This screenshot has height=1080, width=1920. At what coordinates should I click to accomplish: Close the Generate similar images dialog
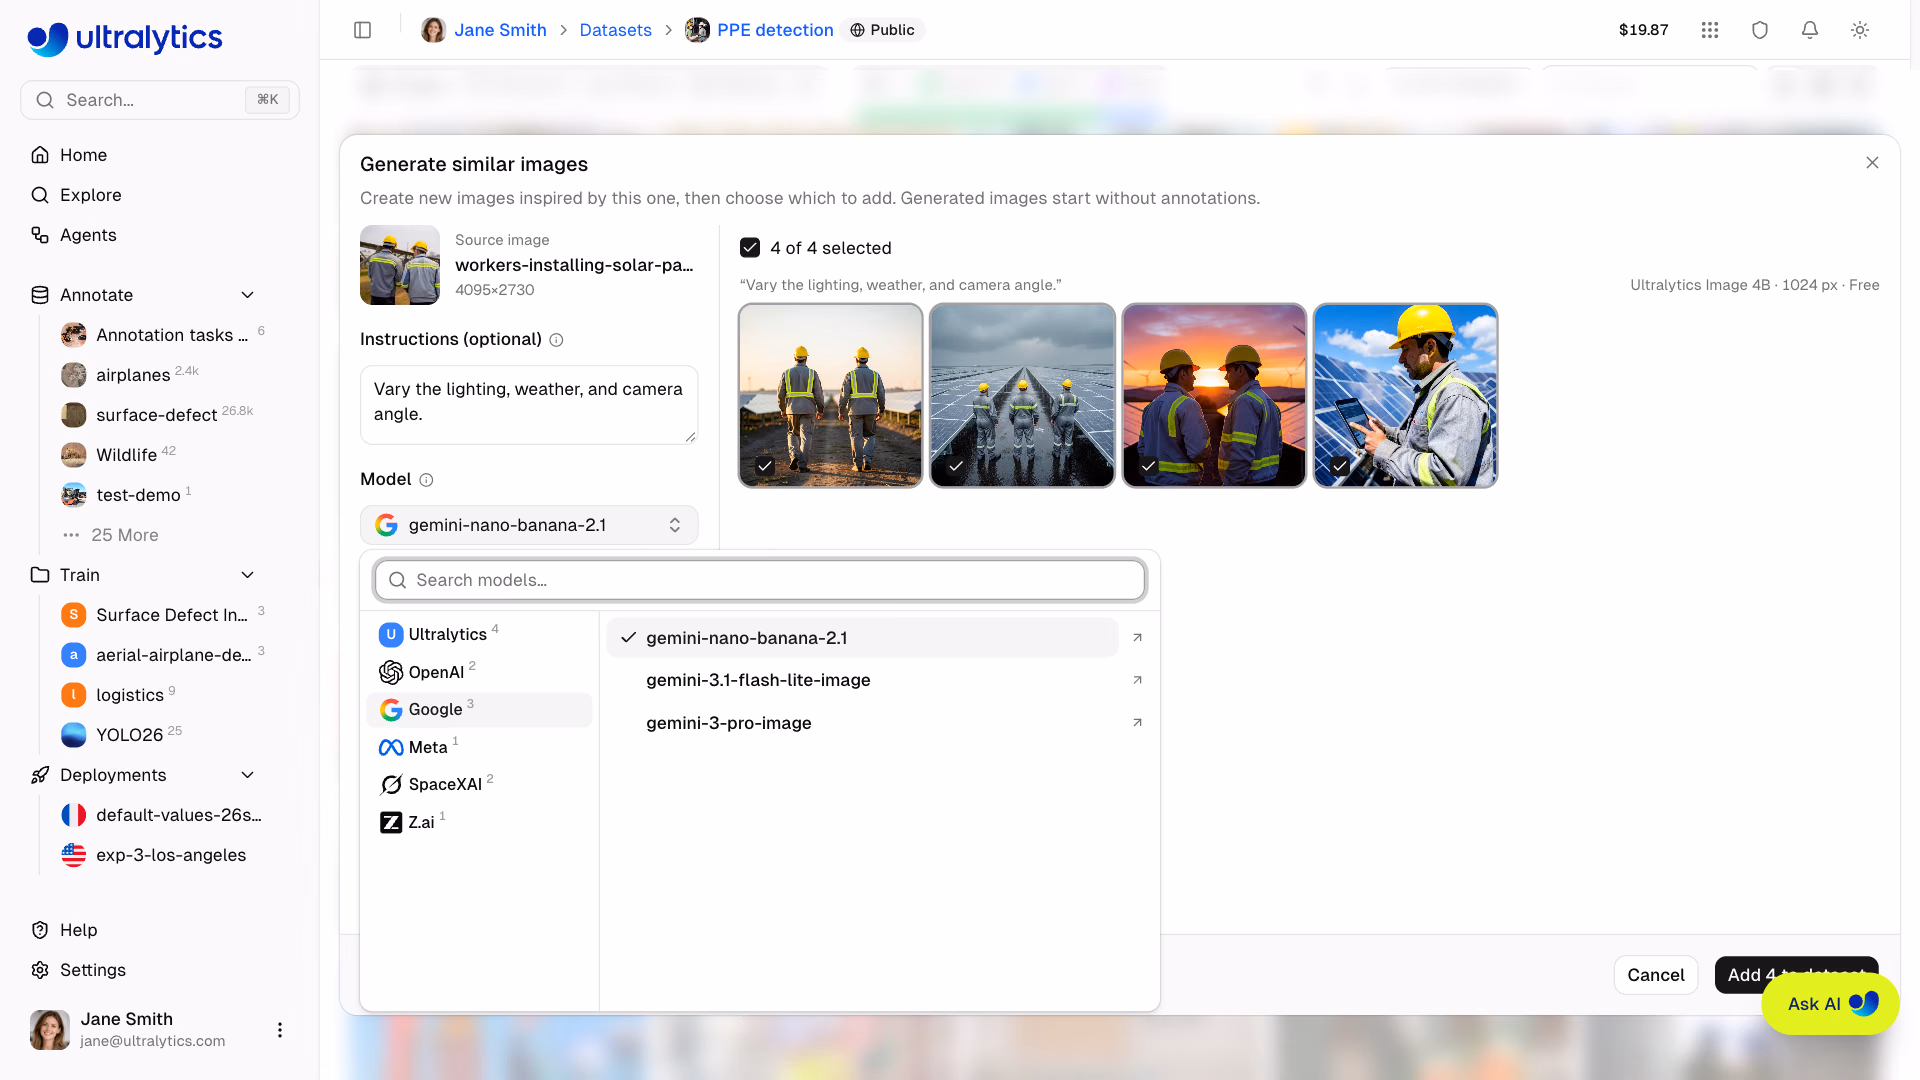click(1872, 163)
